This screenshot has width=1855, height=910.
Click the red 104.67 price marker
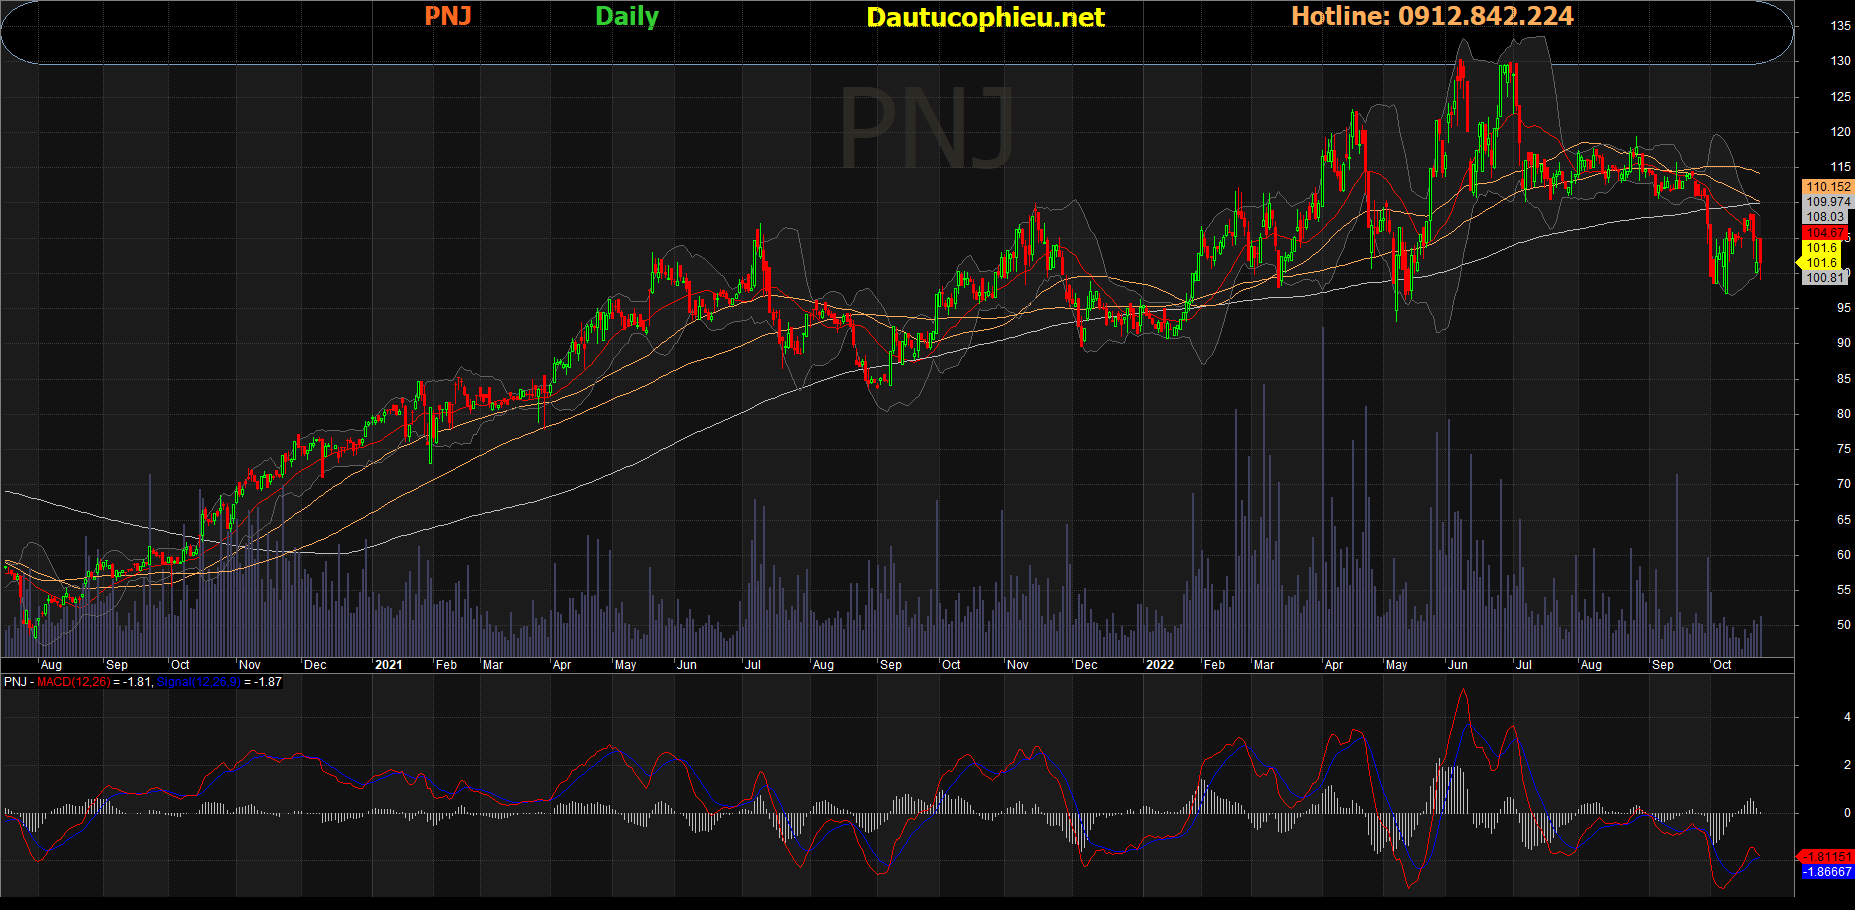click(x=1825, y=233)
